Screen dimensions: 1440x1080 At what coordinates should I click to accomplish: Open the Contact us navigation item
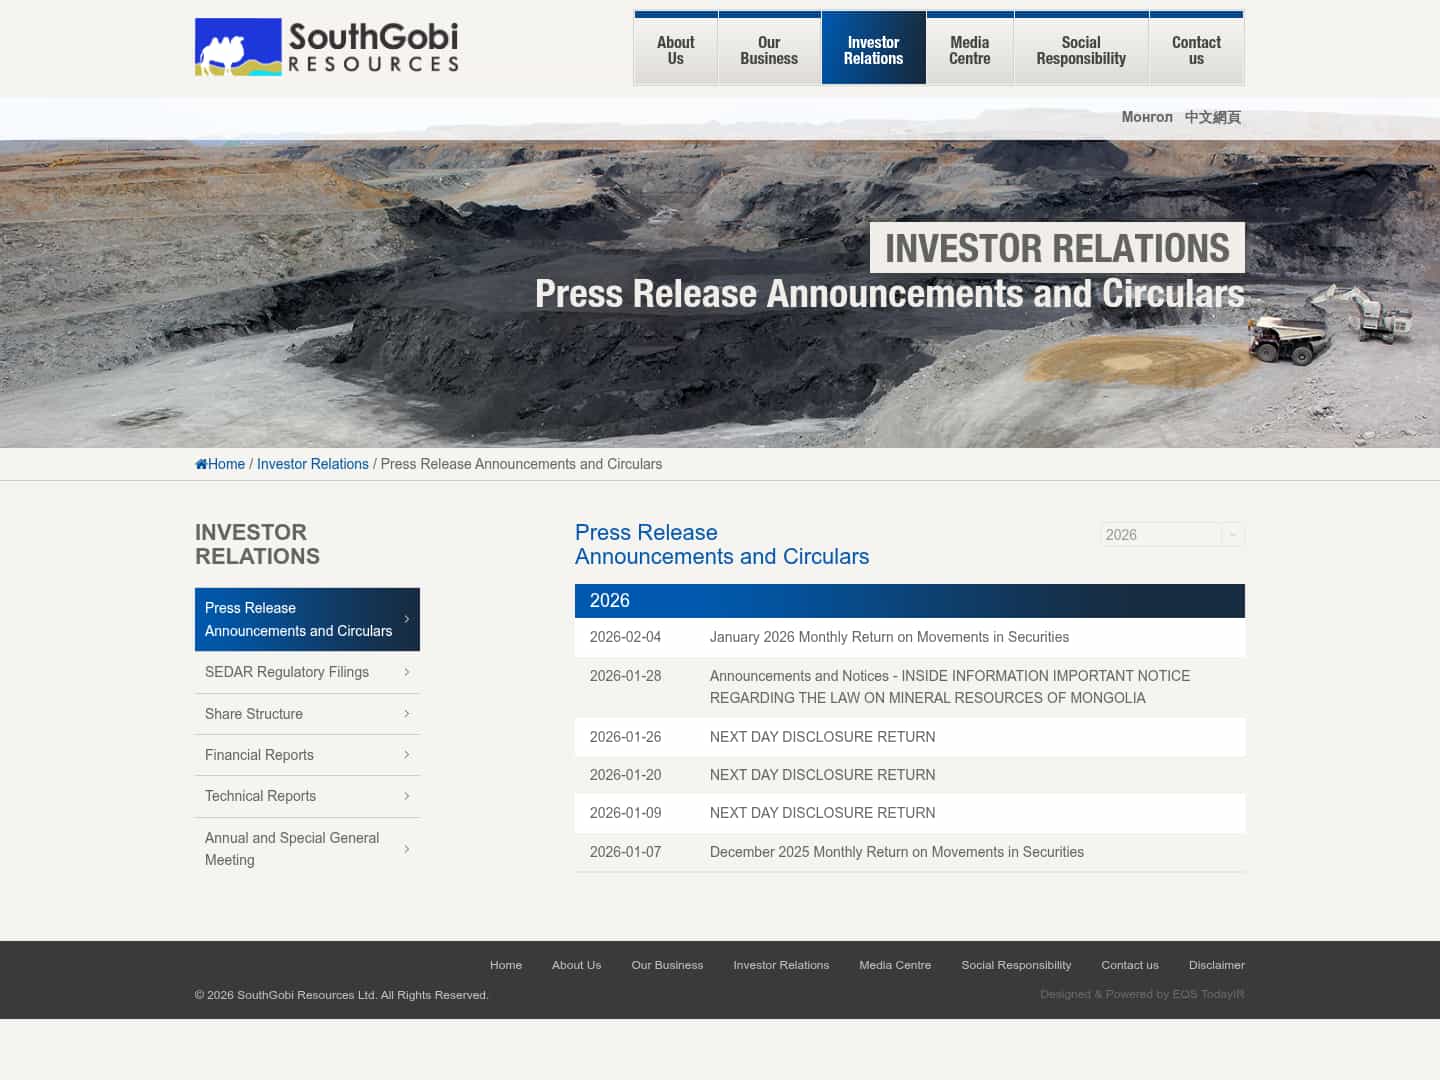[1196, 50]
